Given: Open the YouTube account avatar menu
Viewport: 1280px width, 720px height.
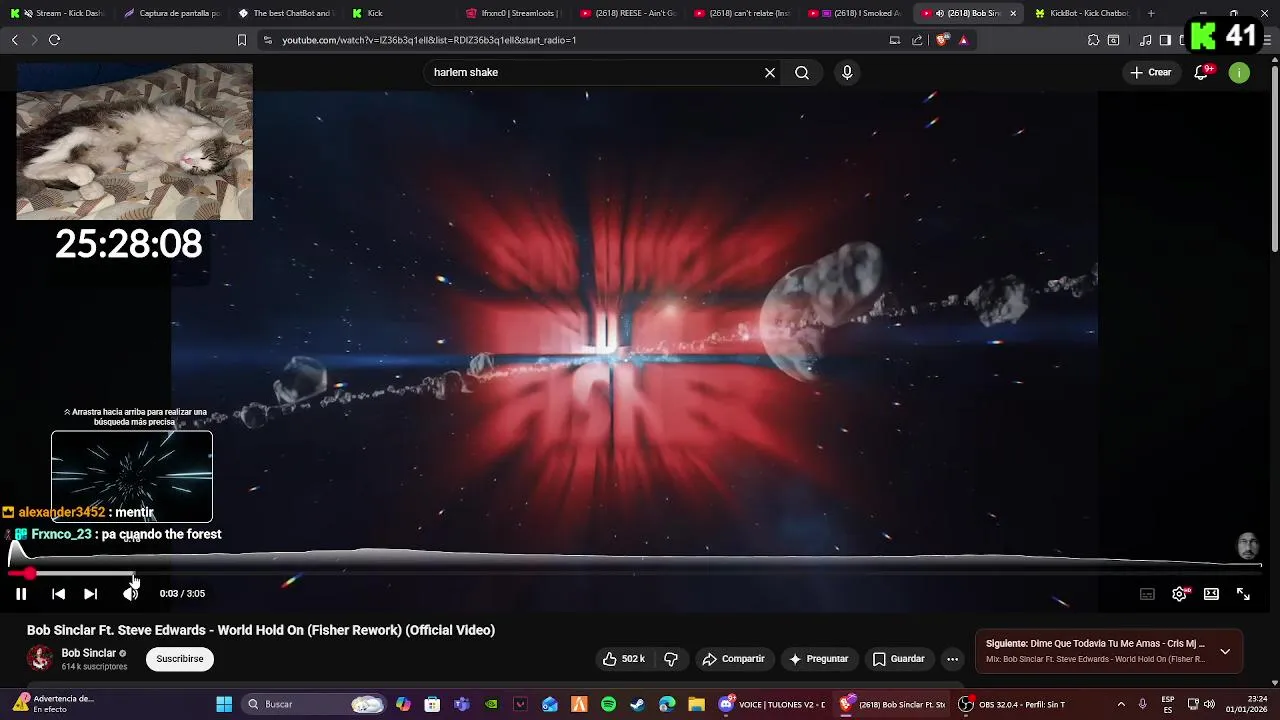Looking at the screenshot, I should pos(1239,73).
